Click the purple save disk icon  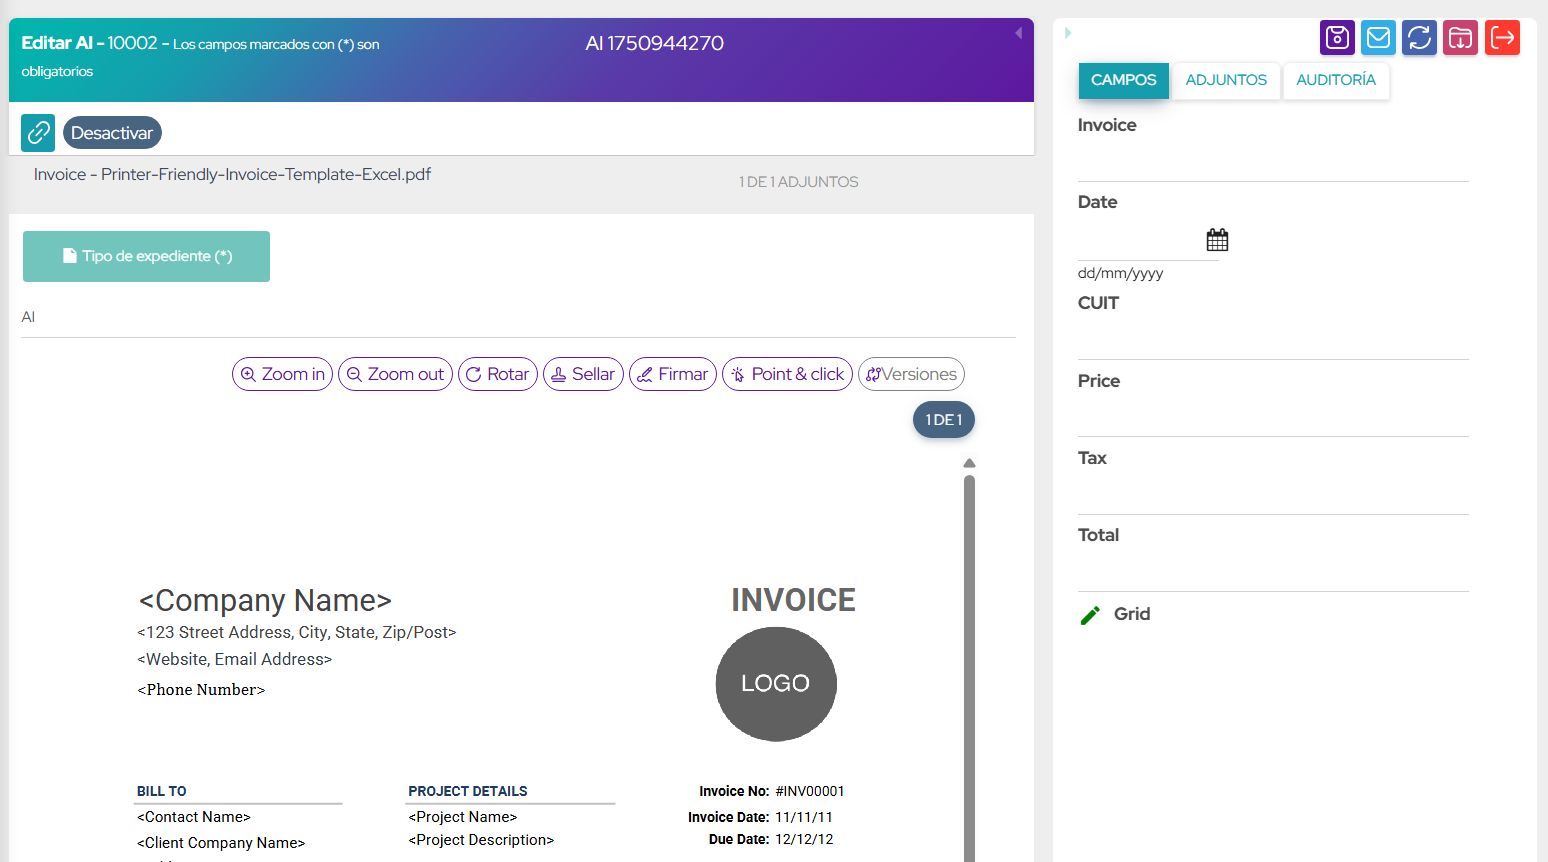coord(1337,38)
